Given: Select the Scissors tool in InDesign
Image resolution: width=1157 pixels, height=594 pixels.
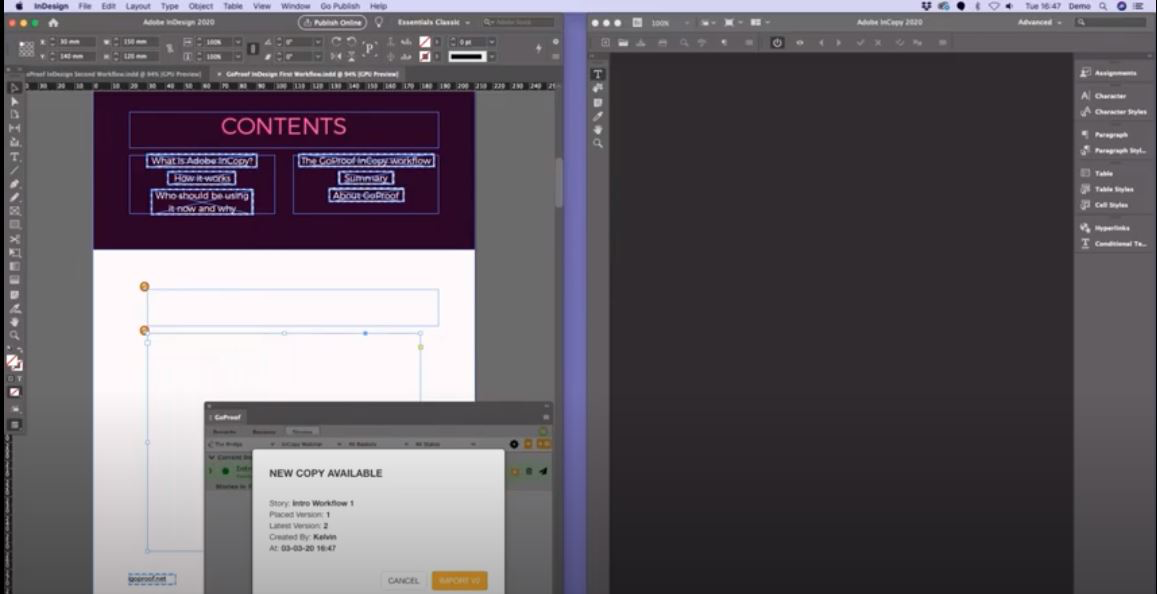Looking at the screenshot, I should point(14,238).
